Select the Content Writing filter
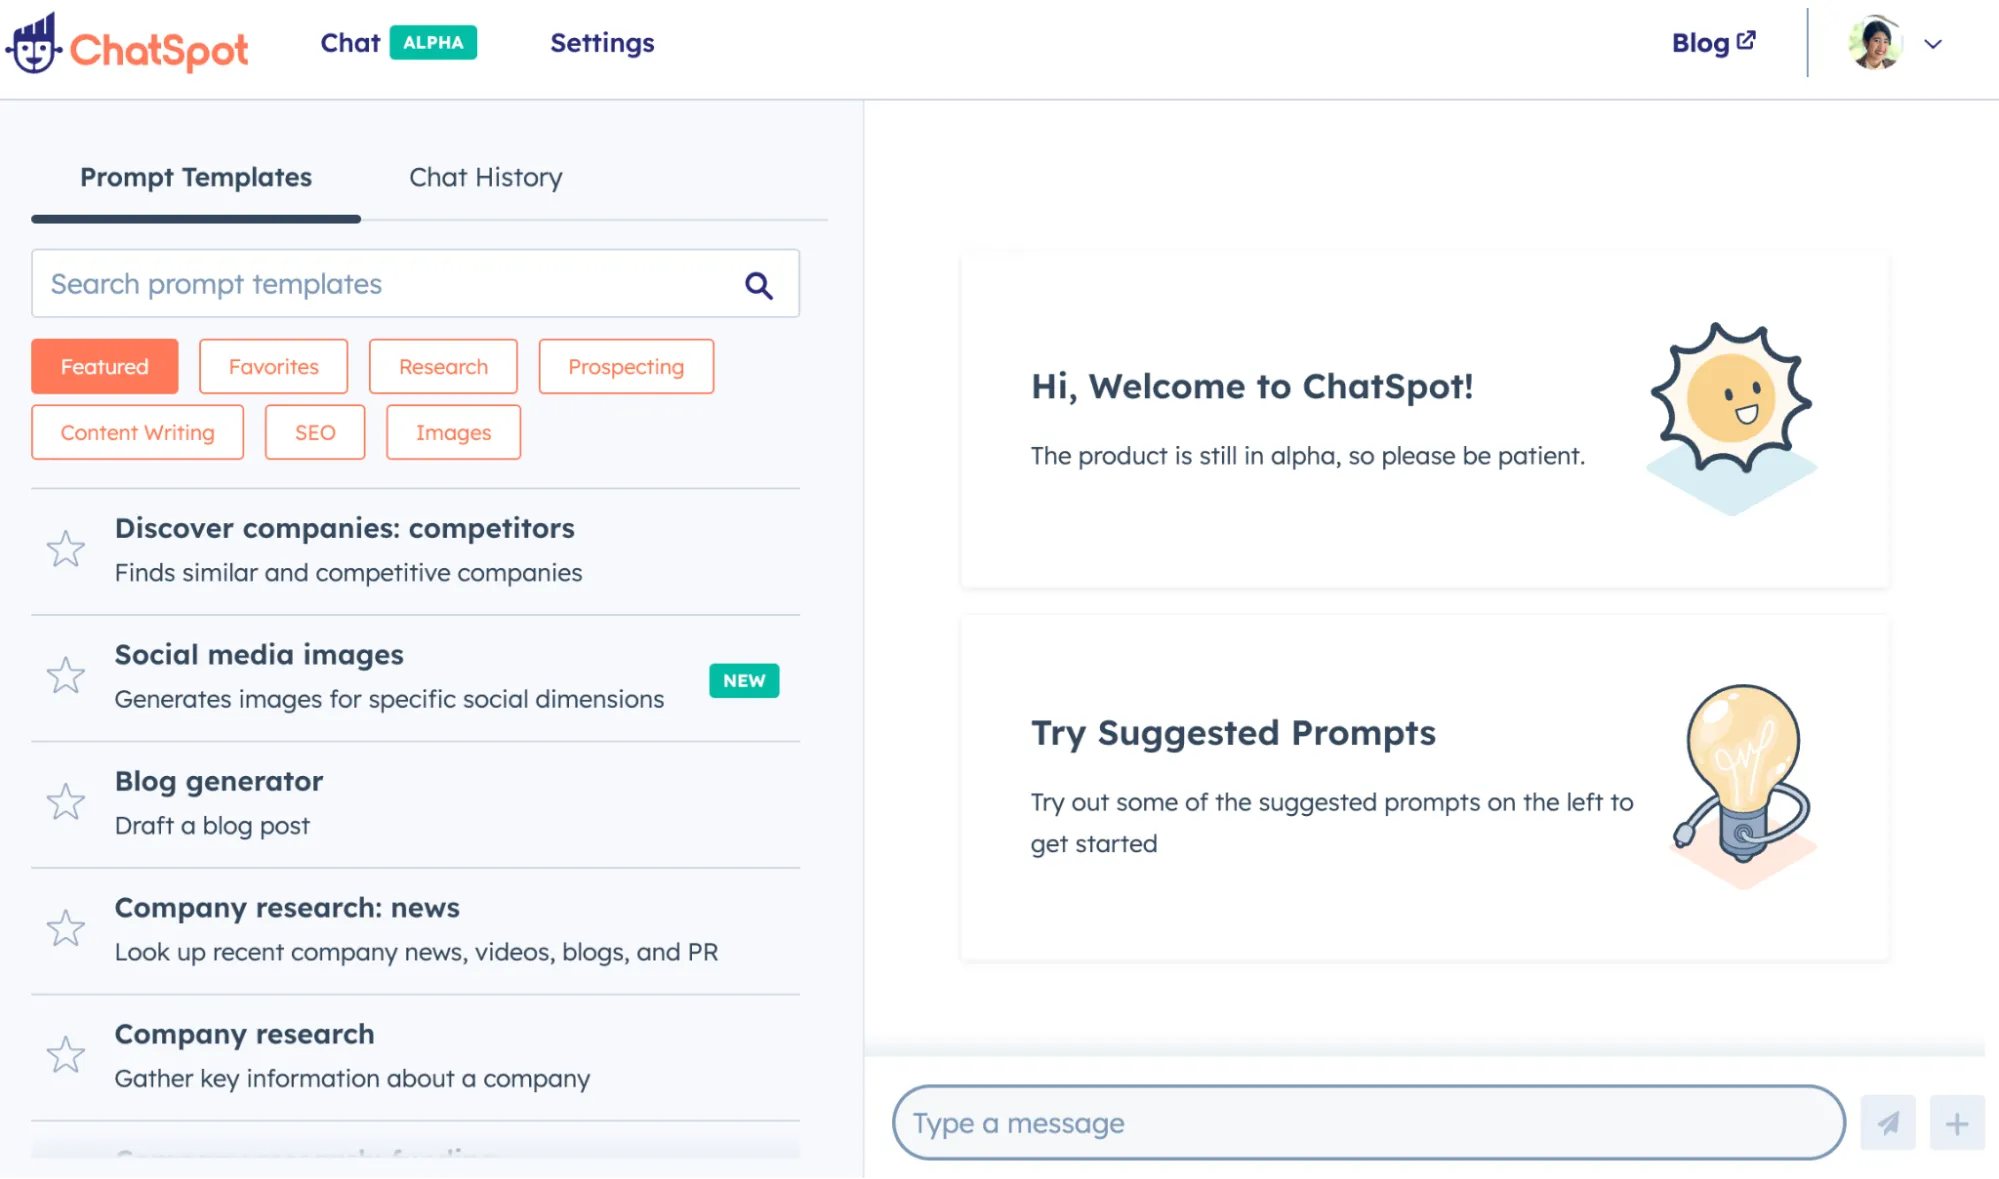Image resolution: width=1999 pixels, height=1179 pixels. (137, 433)
